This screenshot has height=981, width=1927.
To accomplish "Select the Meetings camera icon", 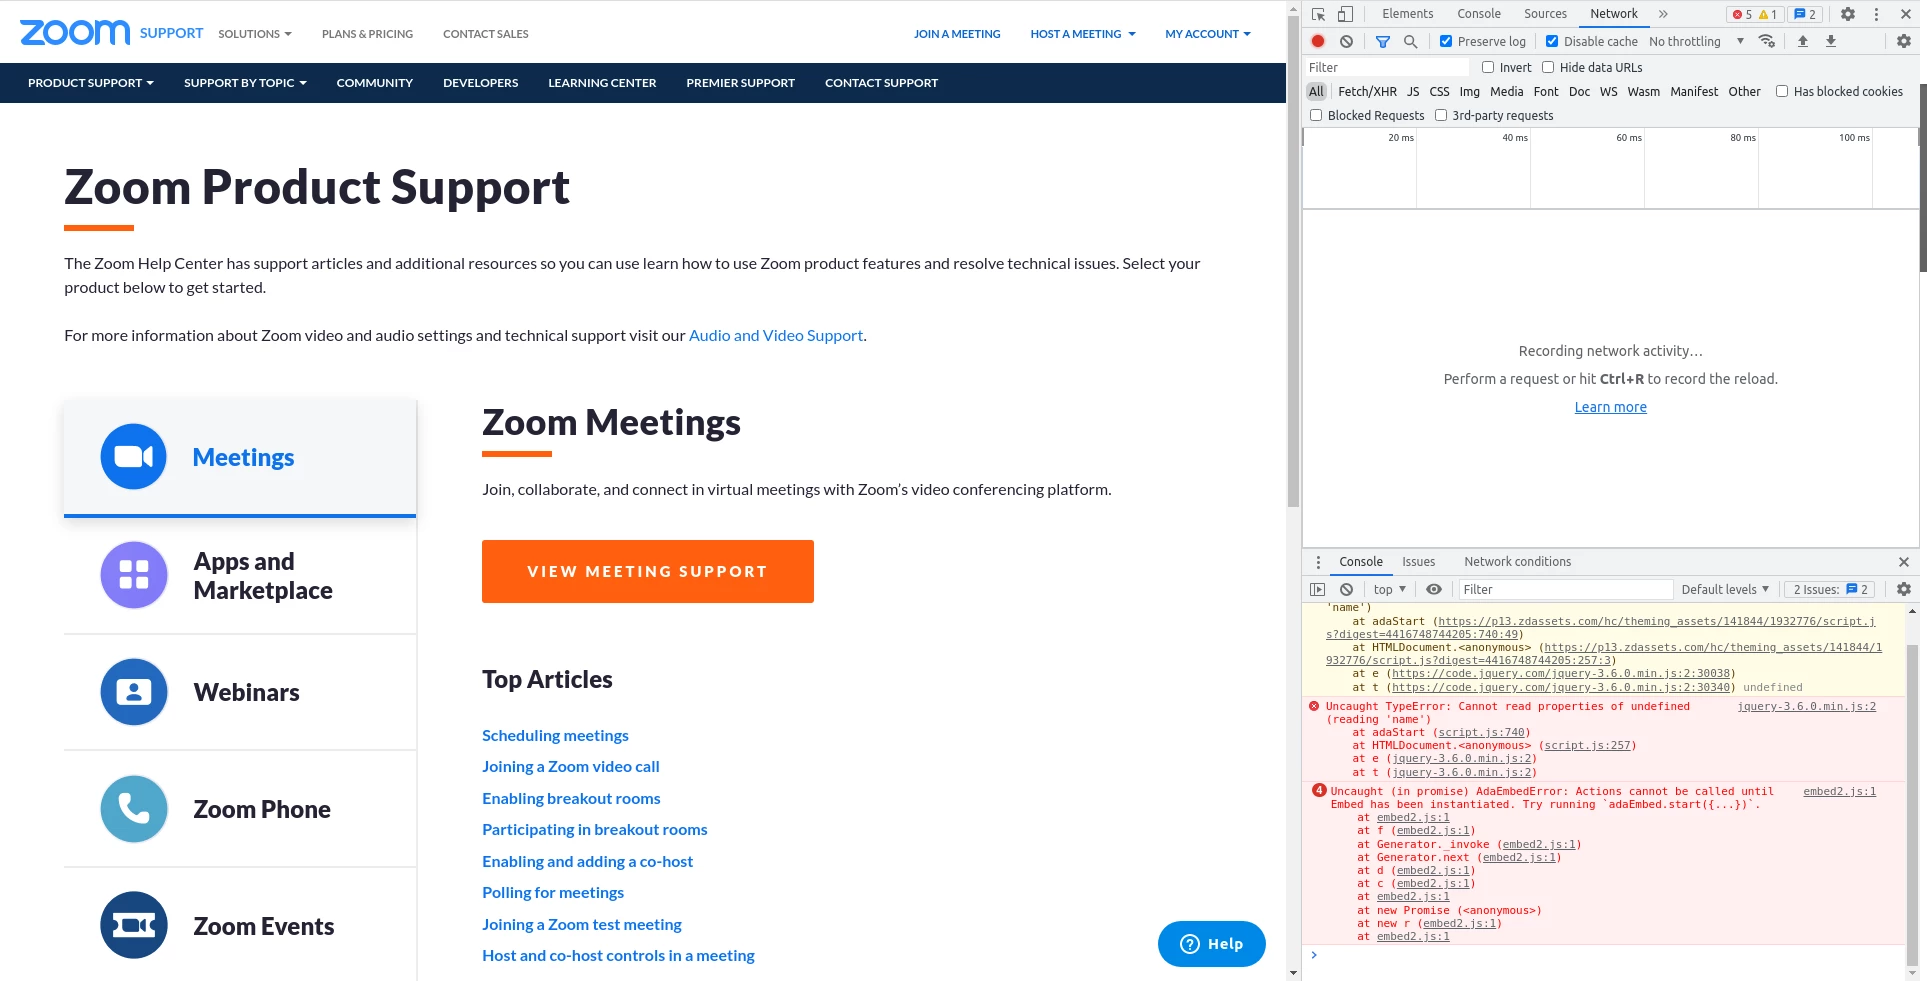I will tap(133, 457).
